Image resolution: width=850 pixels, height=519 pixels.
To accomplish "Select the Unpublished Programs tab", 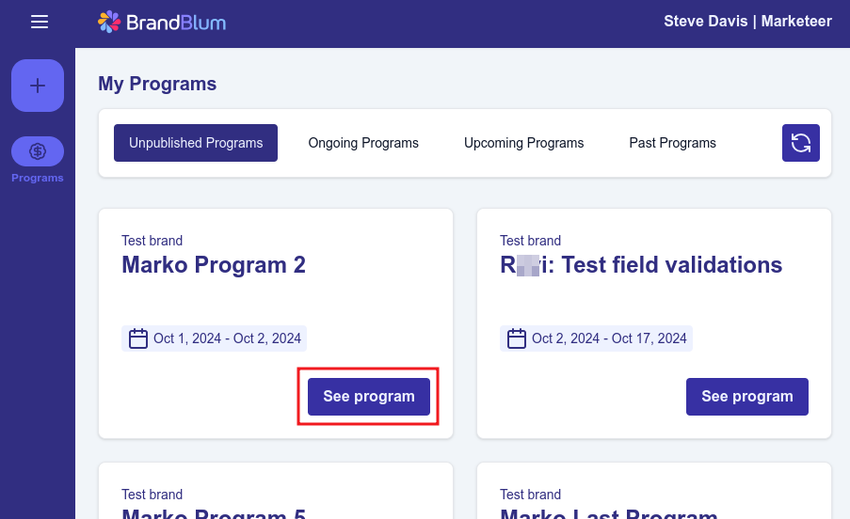I will [x=196, y=143].
